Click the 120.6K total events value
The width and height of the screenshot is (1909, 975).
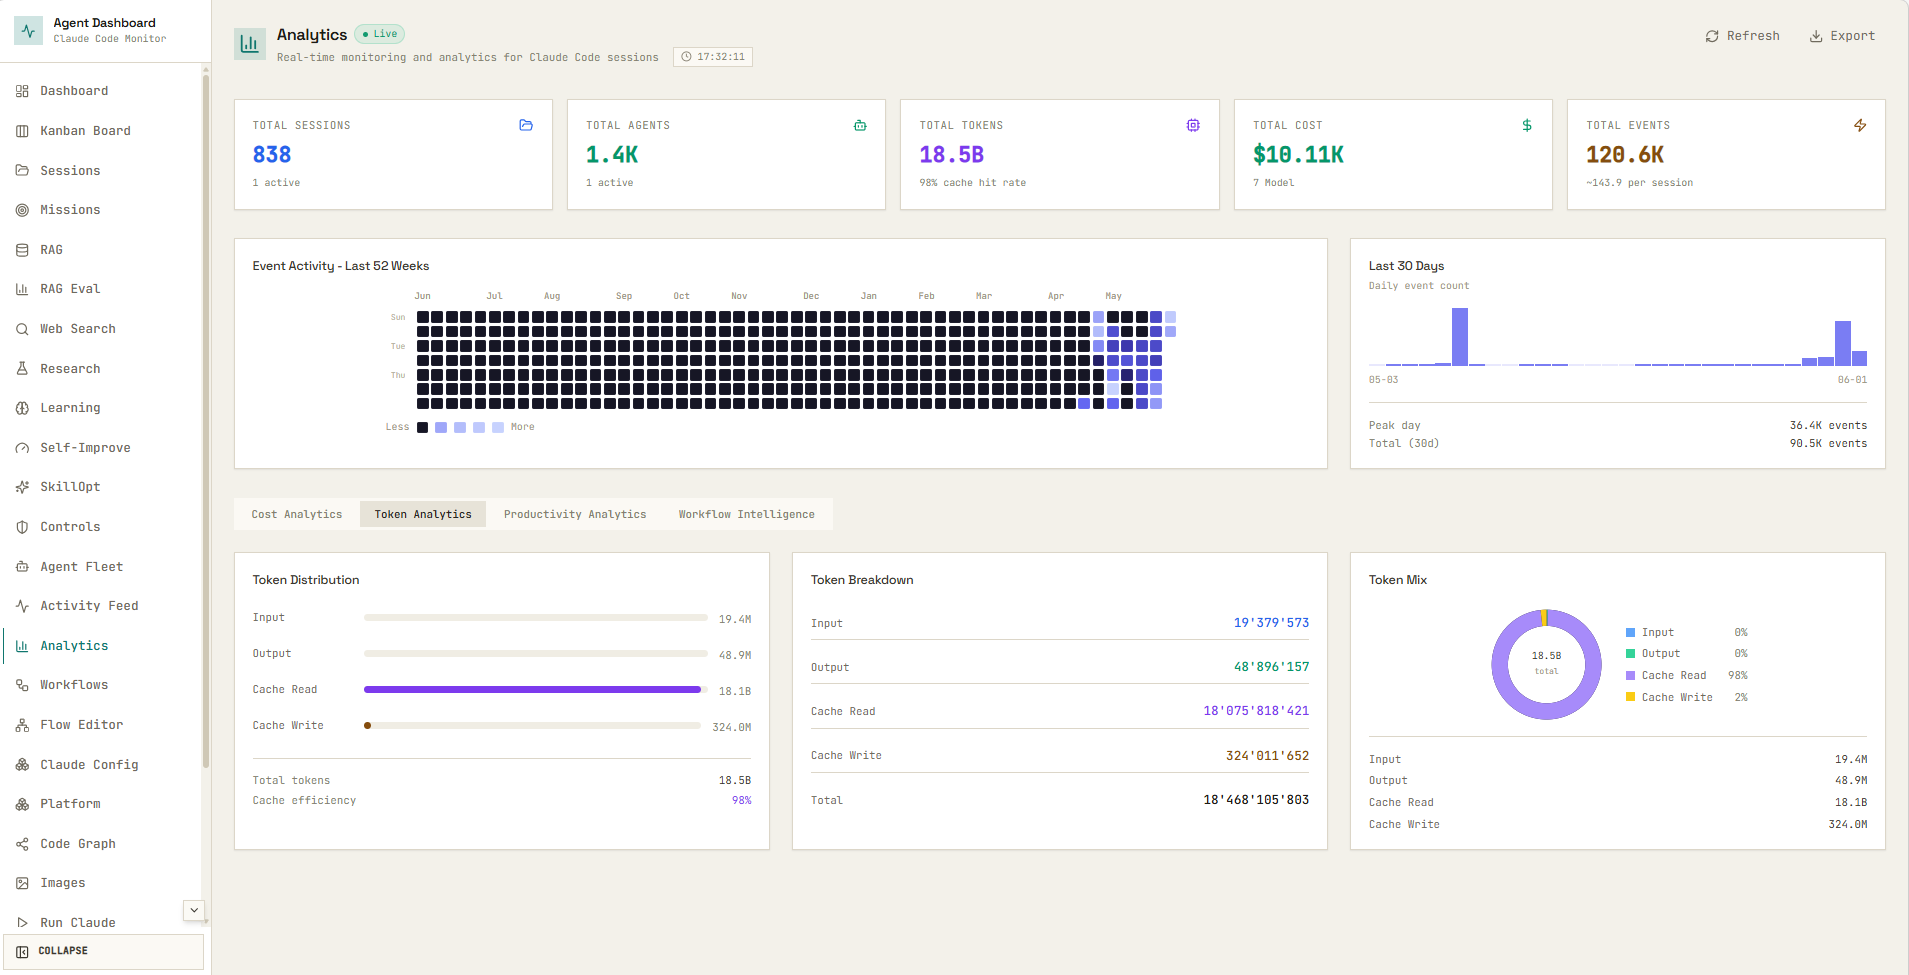[x=1625, y=155]
